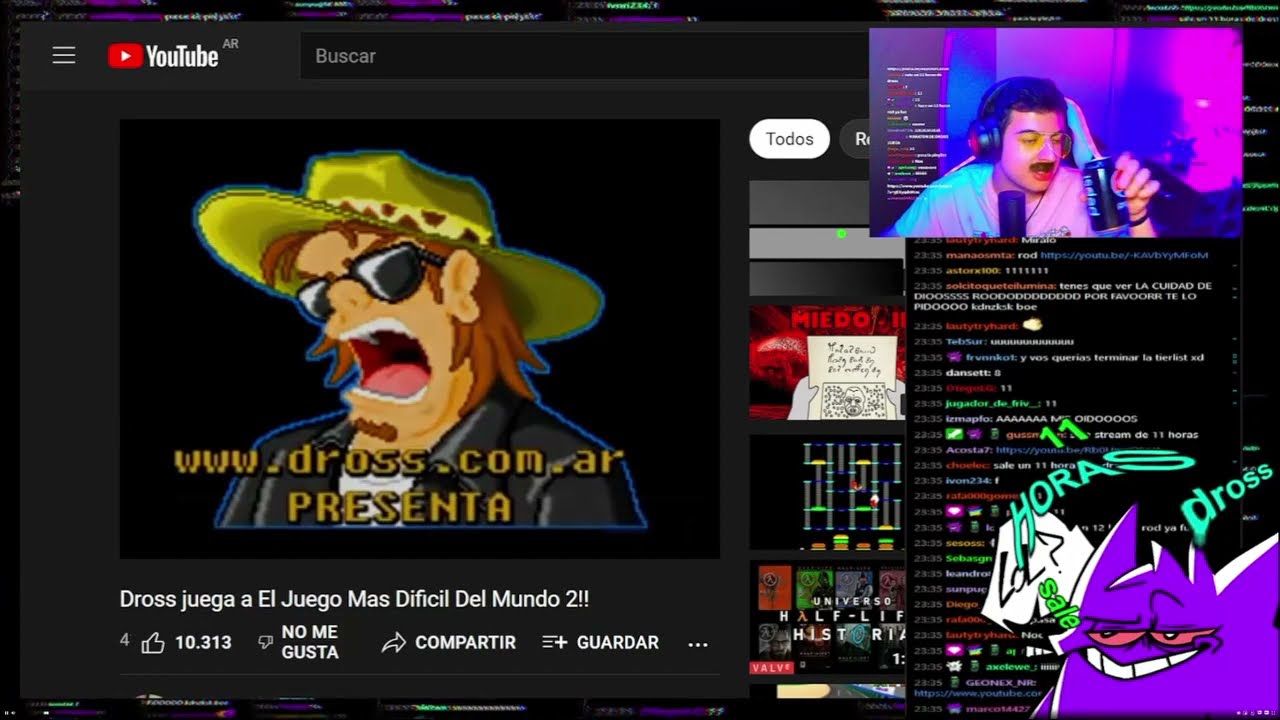Screen dimensions: 1280x720
Task: Click the share arrow icon
Action: (x=393, y=643)
